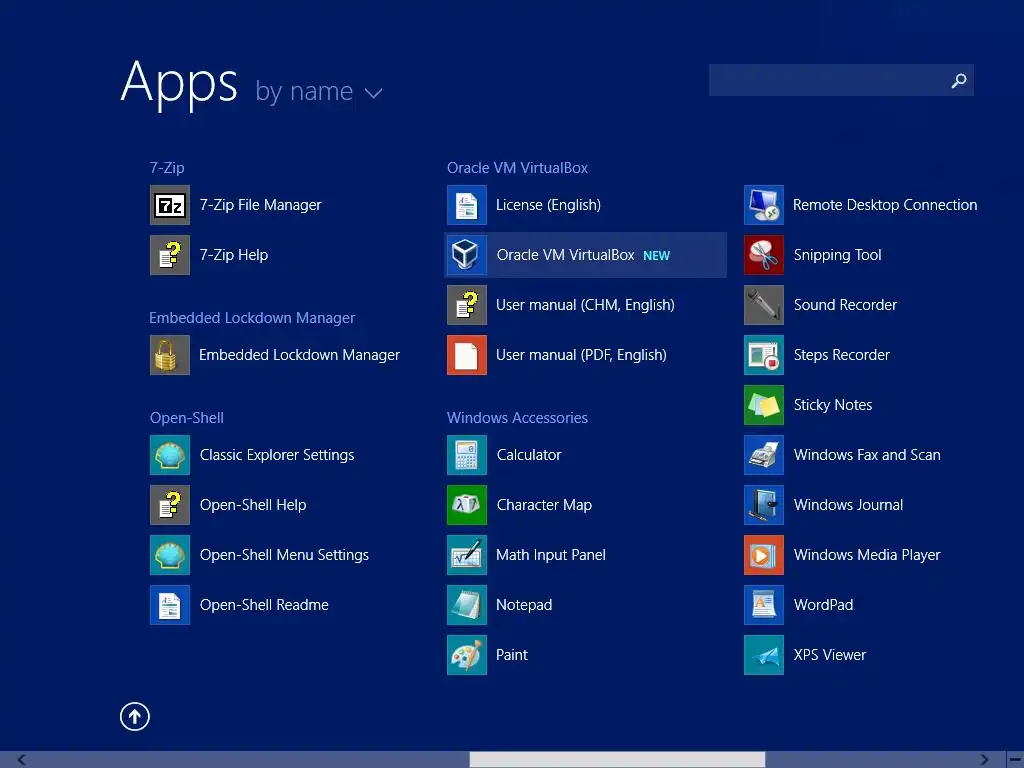
Task: Click the Open-Shell group header
Action: tap(187, 418)
